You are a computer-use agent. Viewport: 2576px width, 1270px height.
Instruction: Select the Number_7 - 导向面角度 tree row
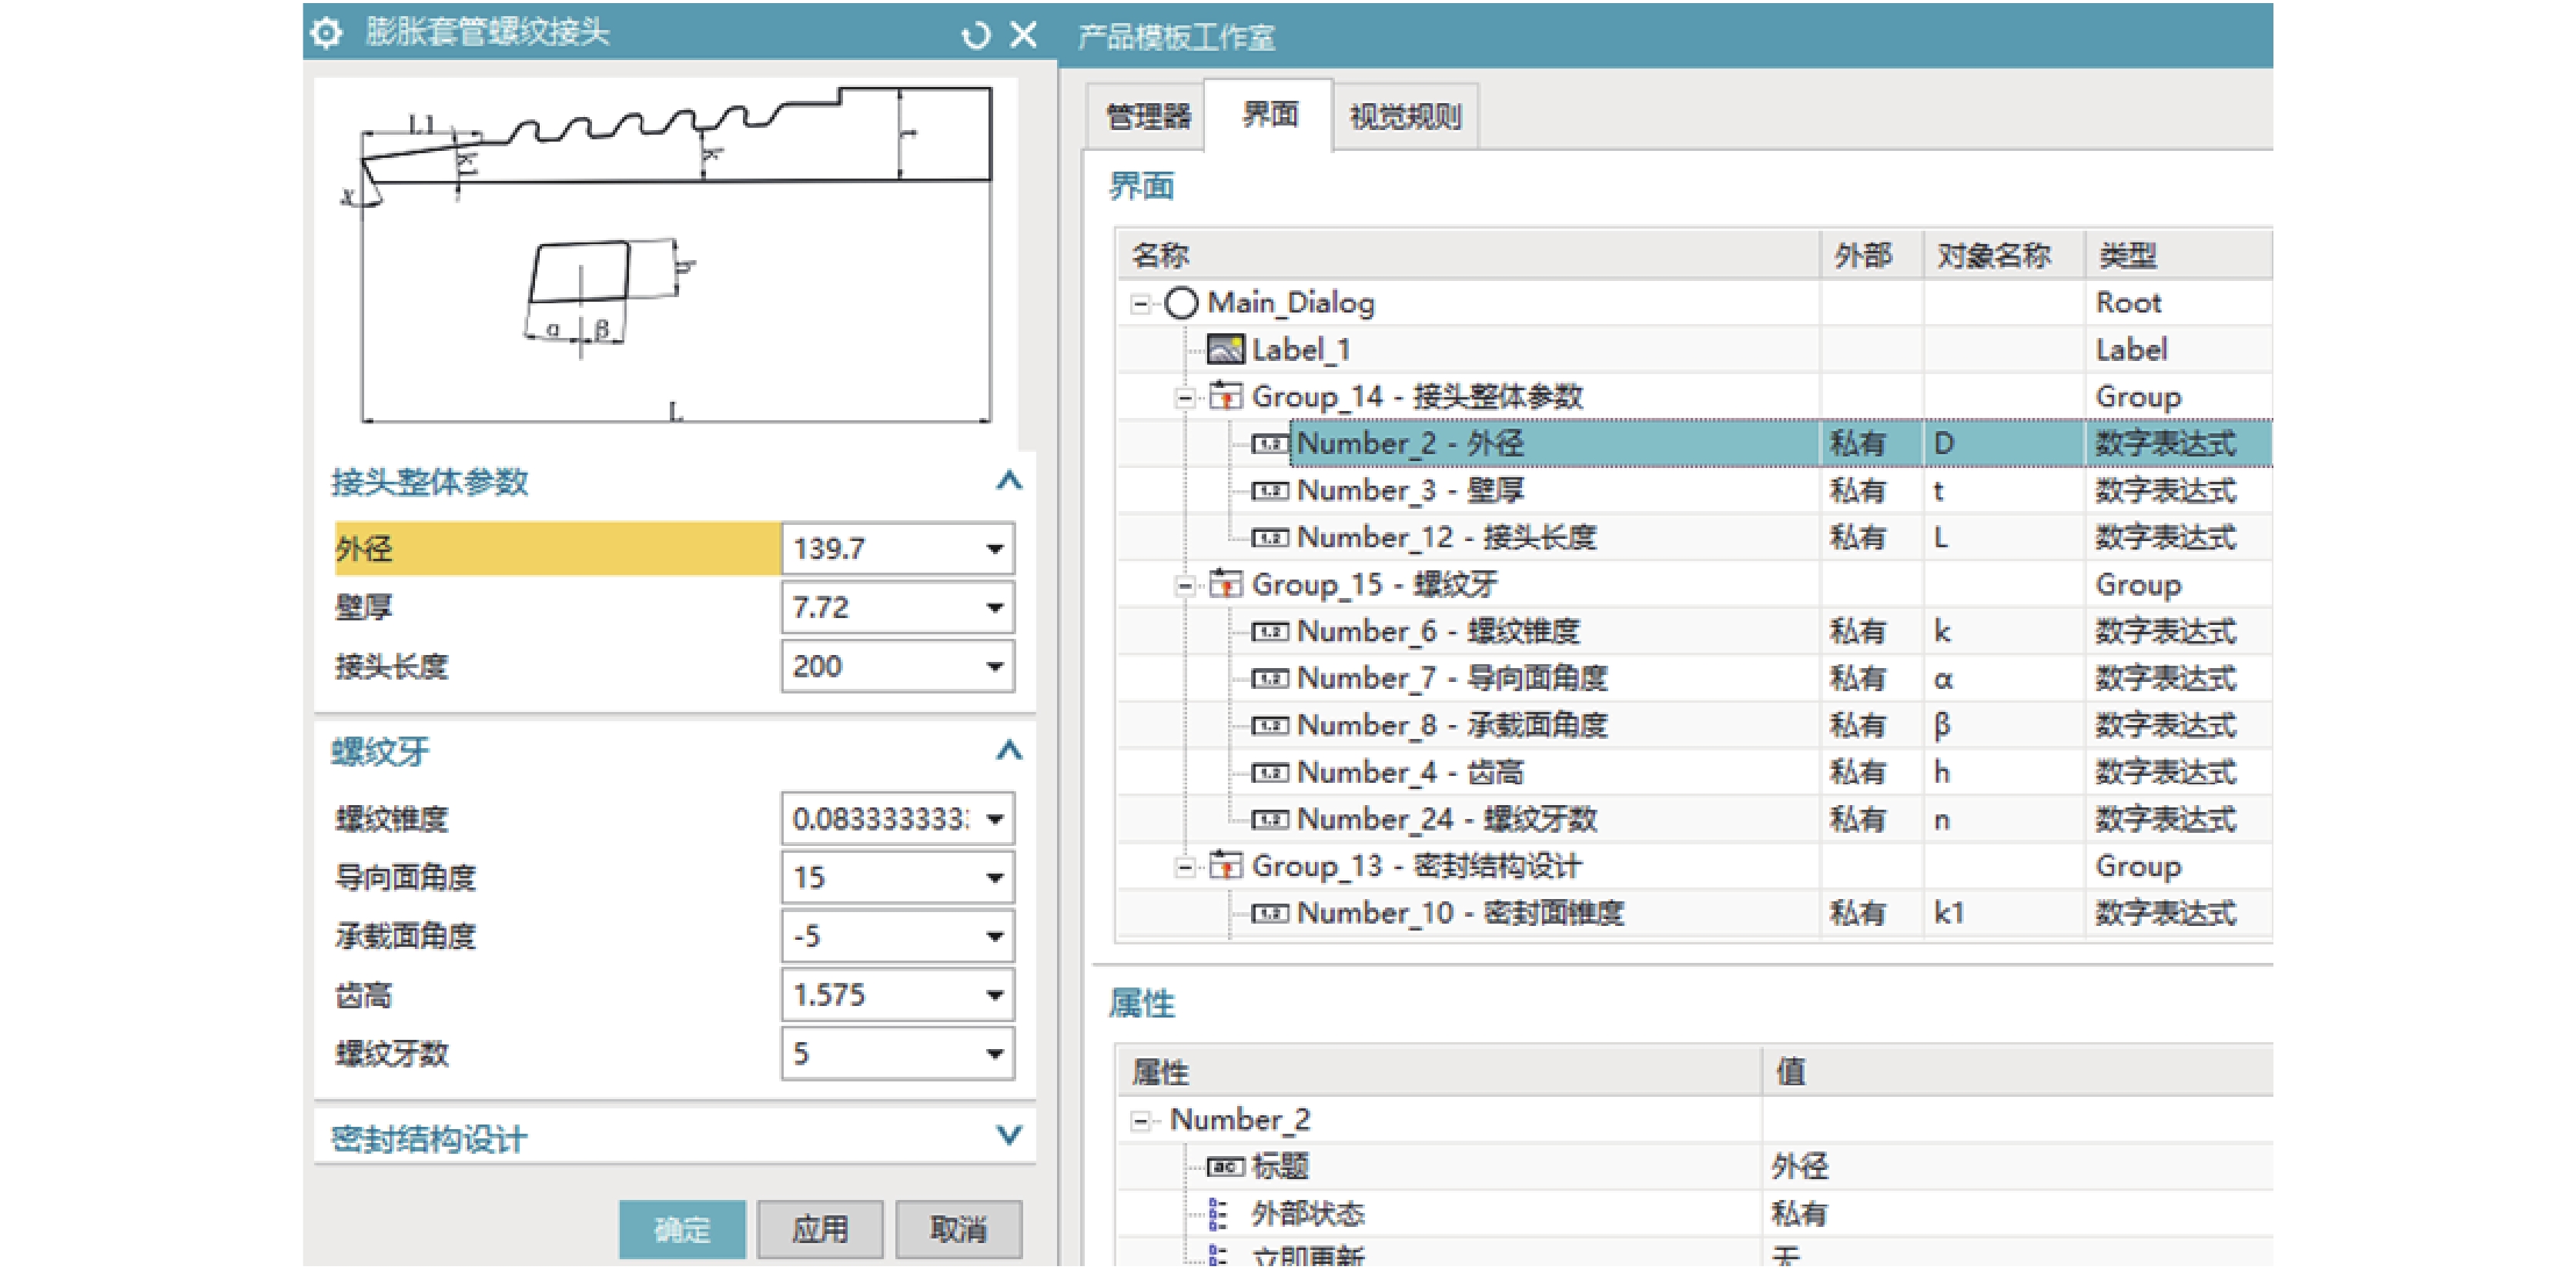pos(1695,679)
